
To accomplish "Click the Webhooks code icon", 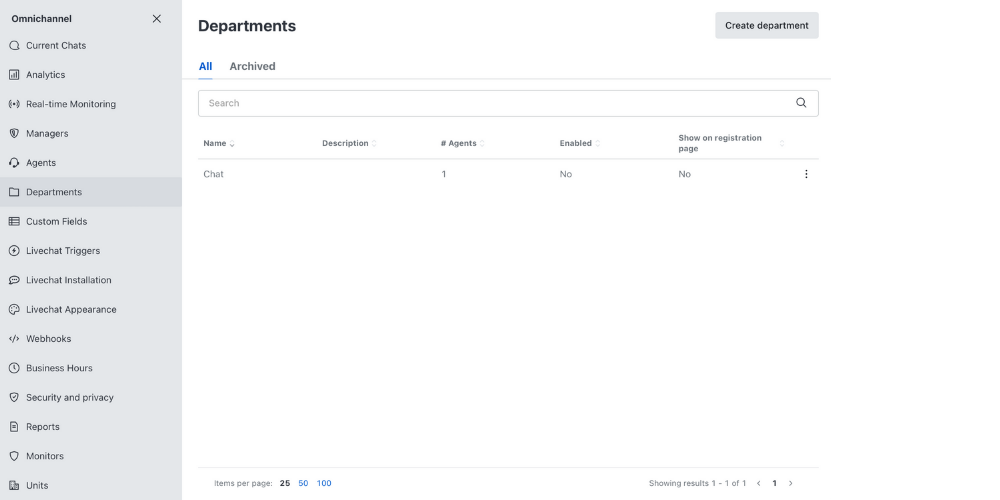I will click(14, 339).
